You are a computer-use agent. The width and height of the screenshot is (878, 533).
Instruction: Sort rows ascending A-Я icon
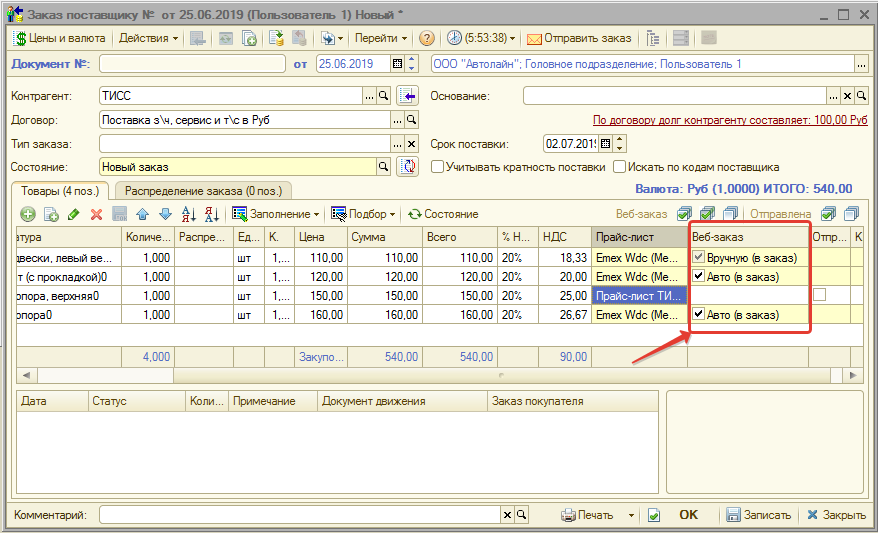[x=189, y=214]
